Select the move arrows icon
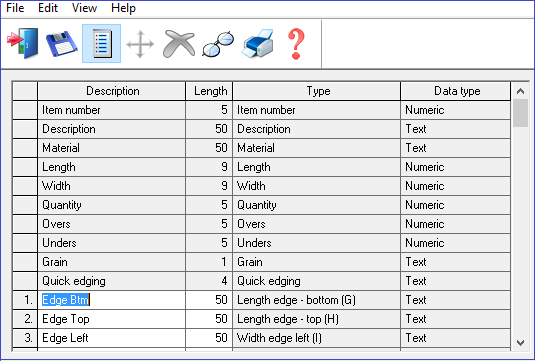 point(140,44)
